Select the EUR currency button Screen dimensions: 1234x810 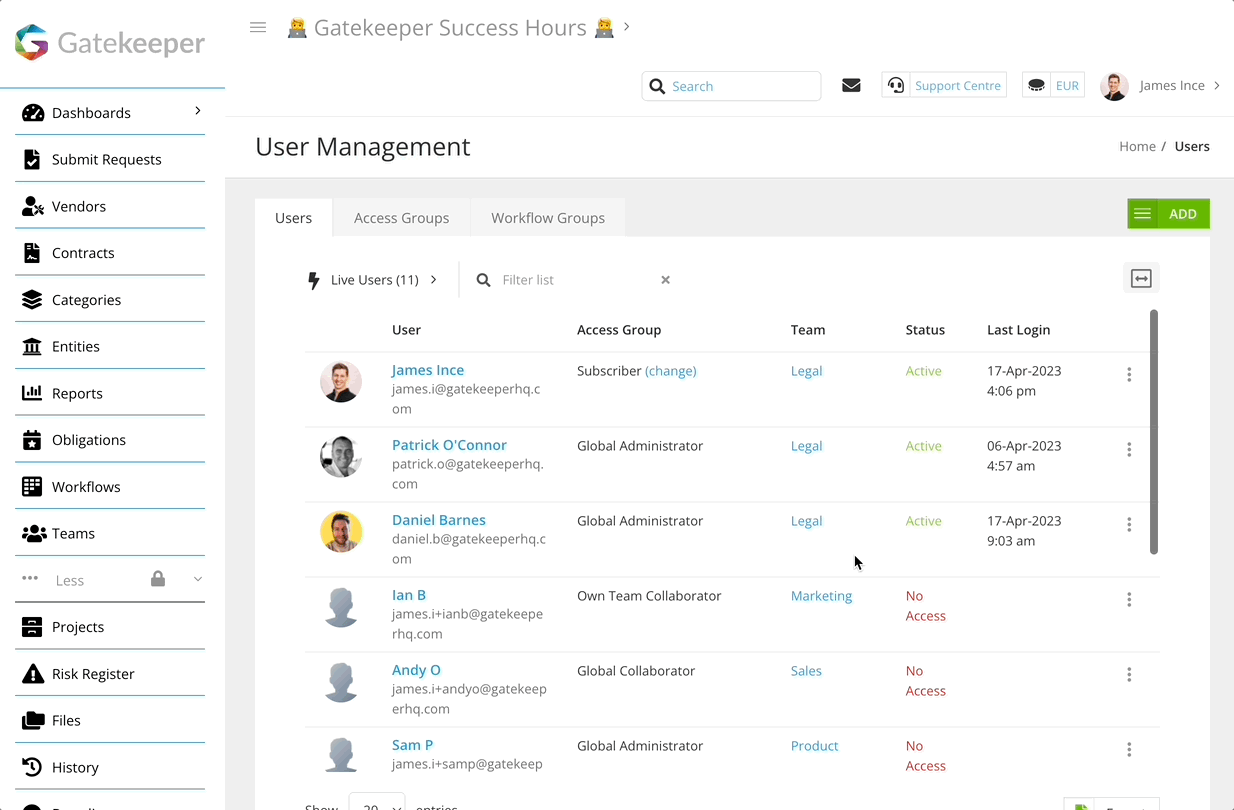point(1067,86)
